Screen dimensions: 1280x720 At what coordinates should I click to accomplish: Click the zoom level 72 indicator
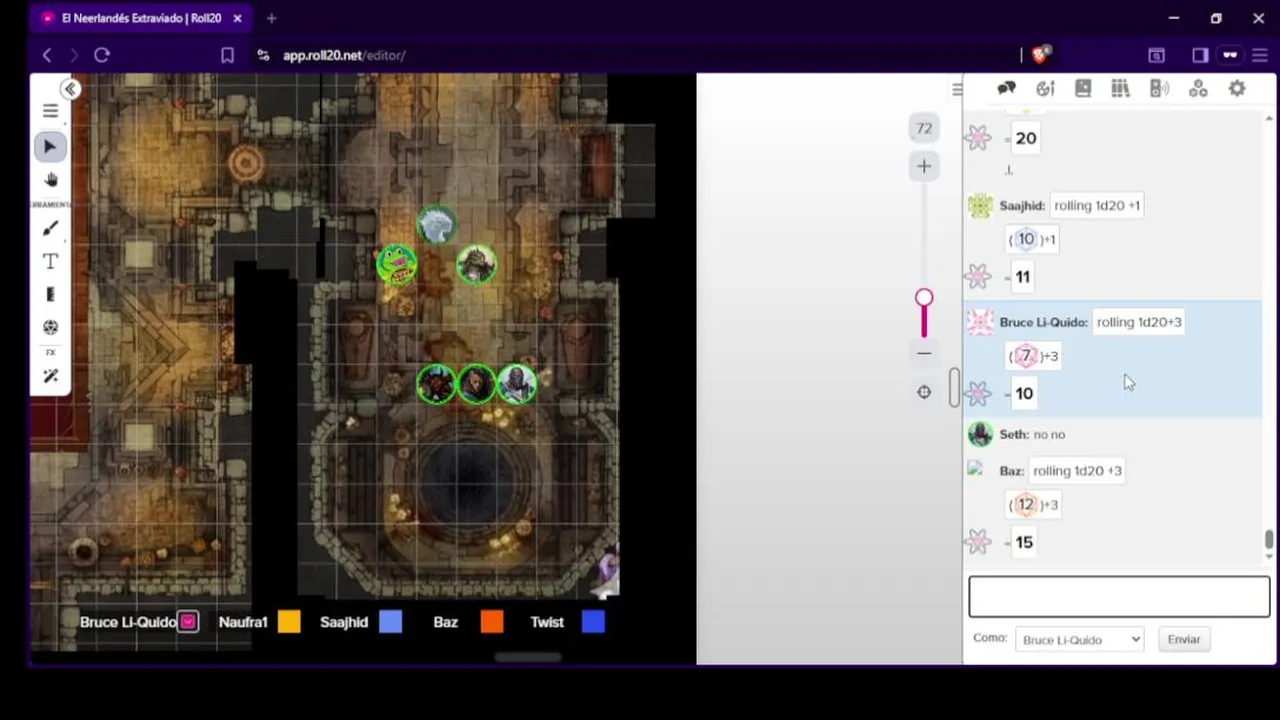(924, 128)
